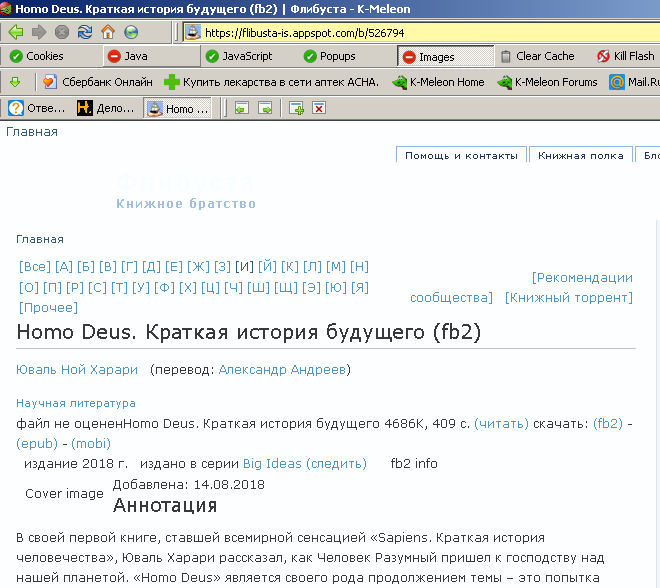660x588 pixels.
Task: Click the Back navigation arrow
Action: [16, 32]
